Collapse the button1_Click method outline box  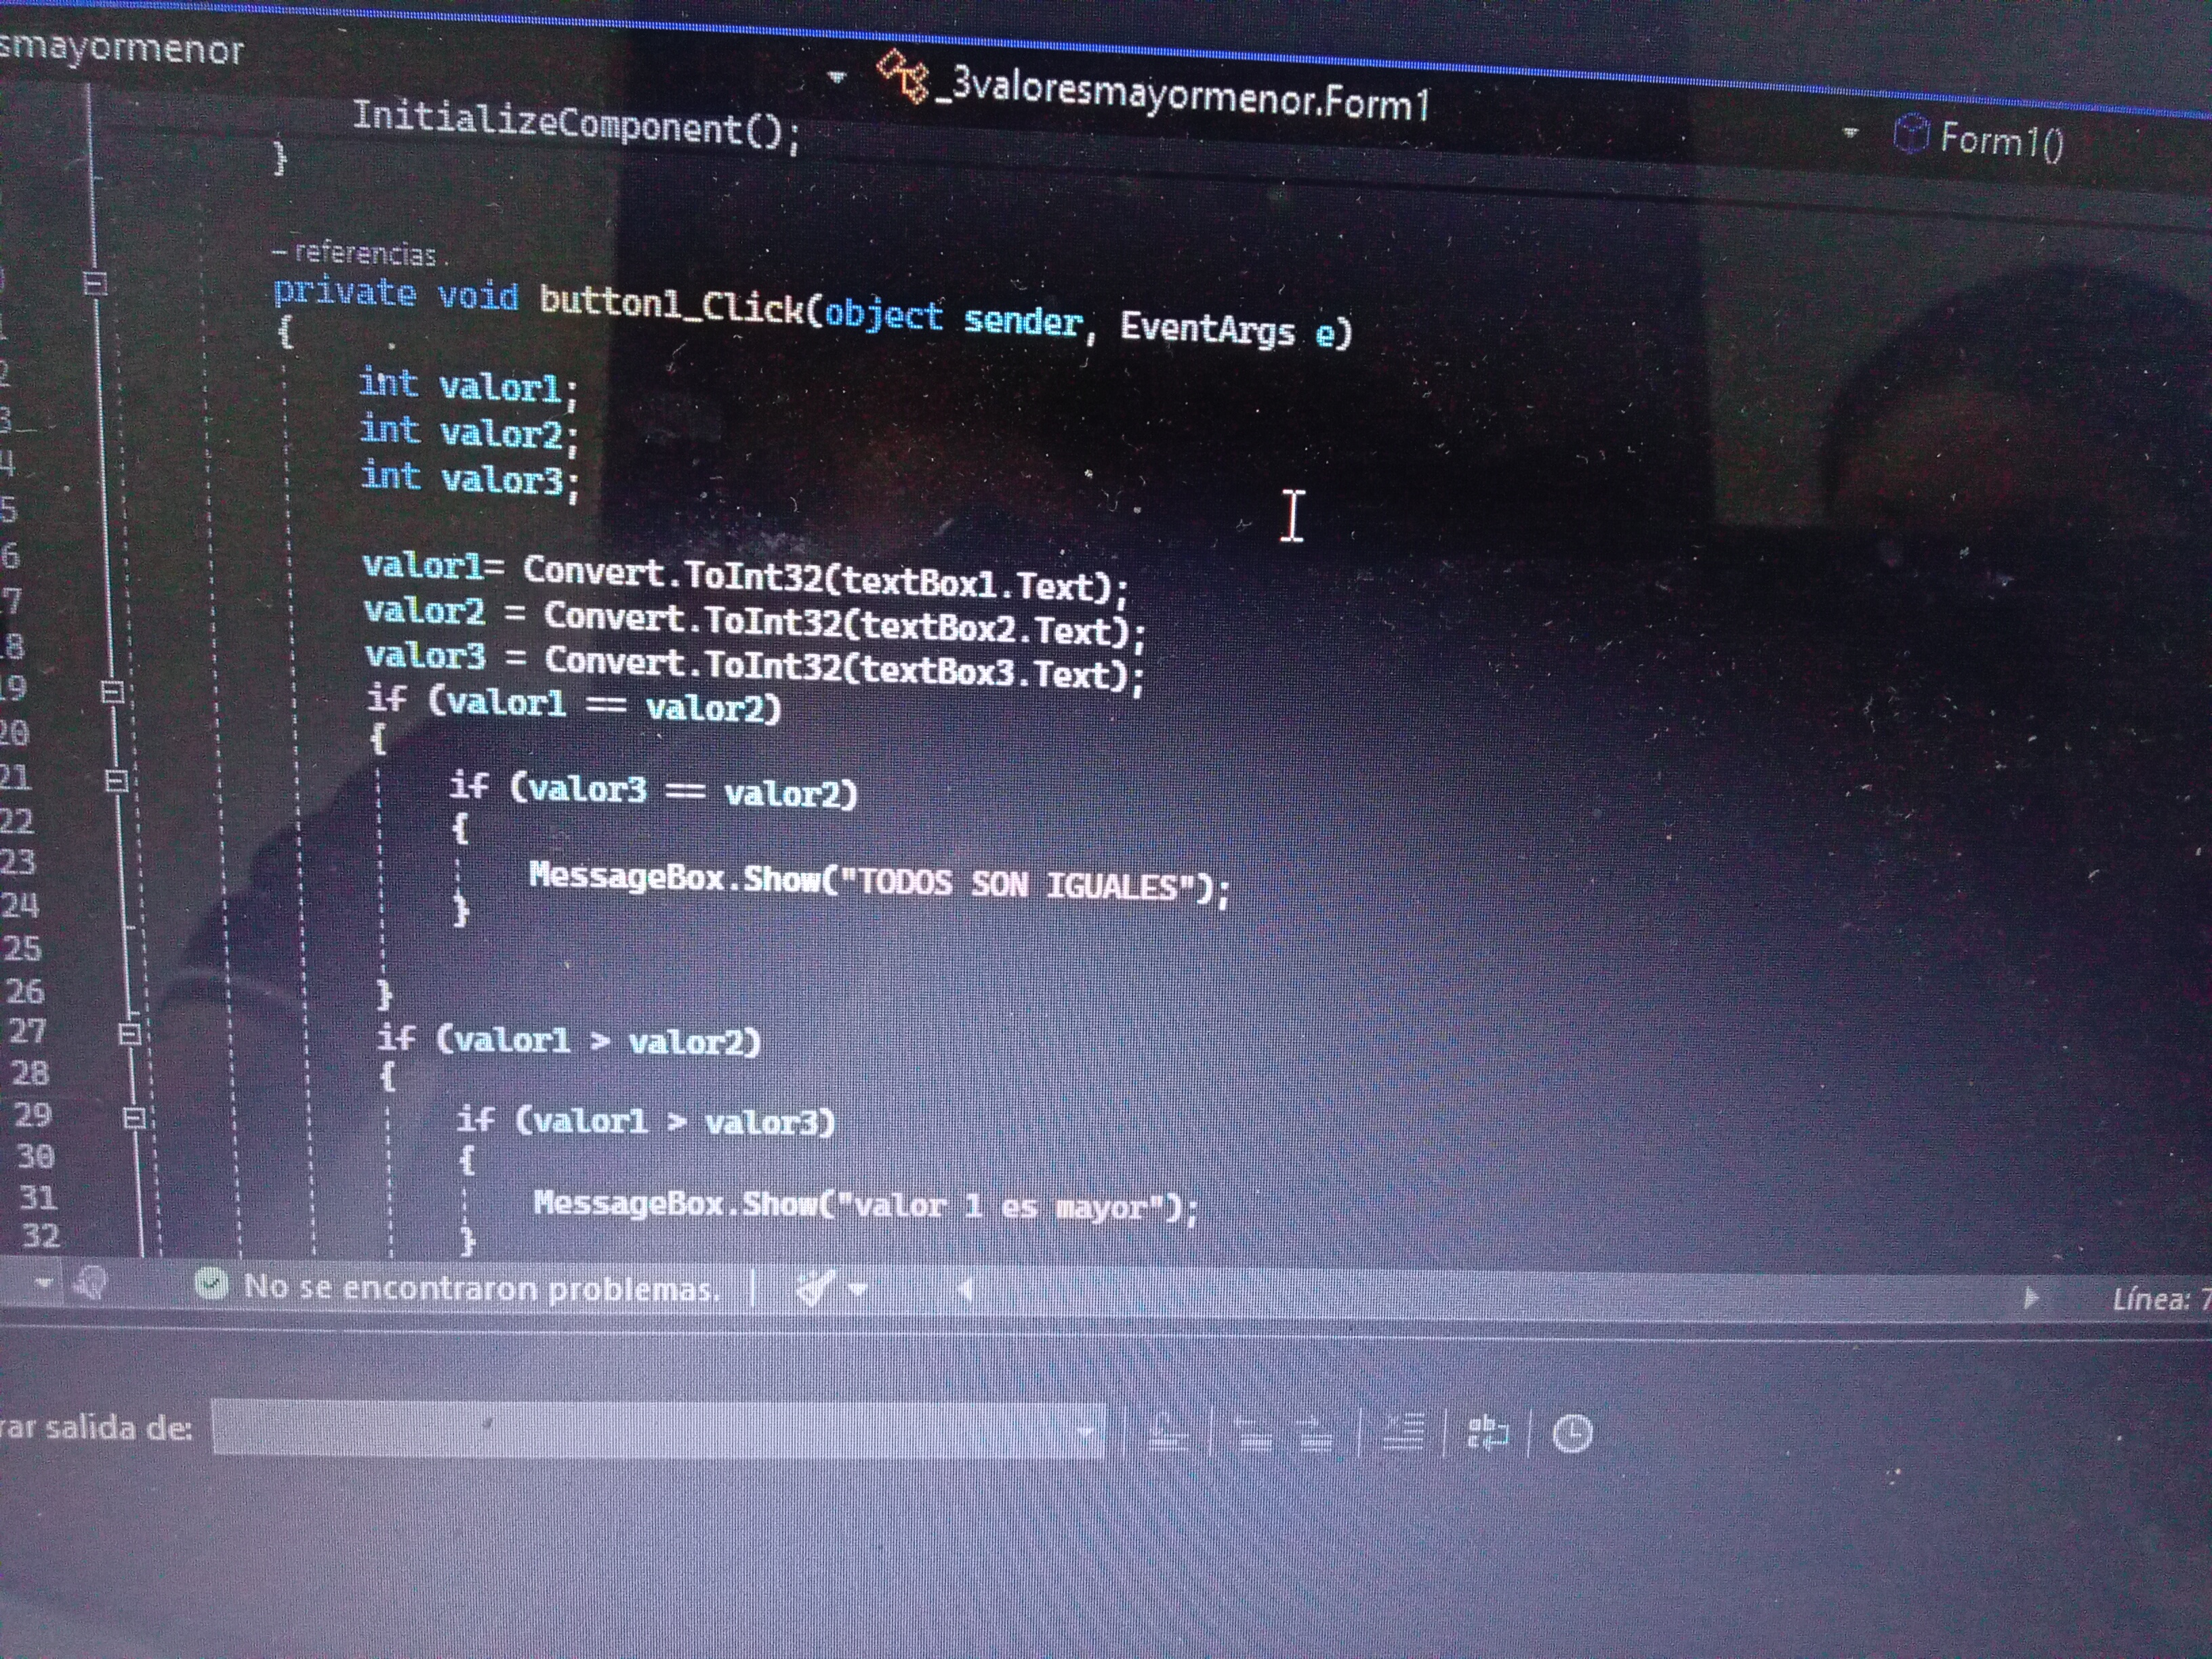coord(95,283)
